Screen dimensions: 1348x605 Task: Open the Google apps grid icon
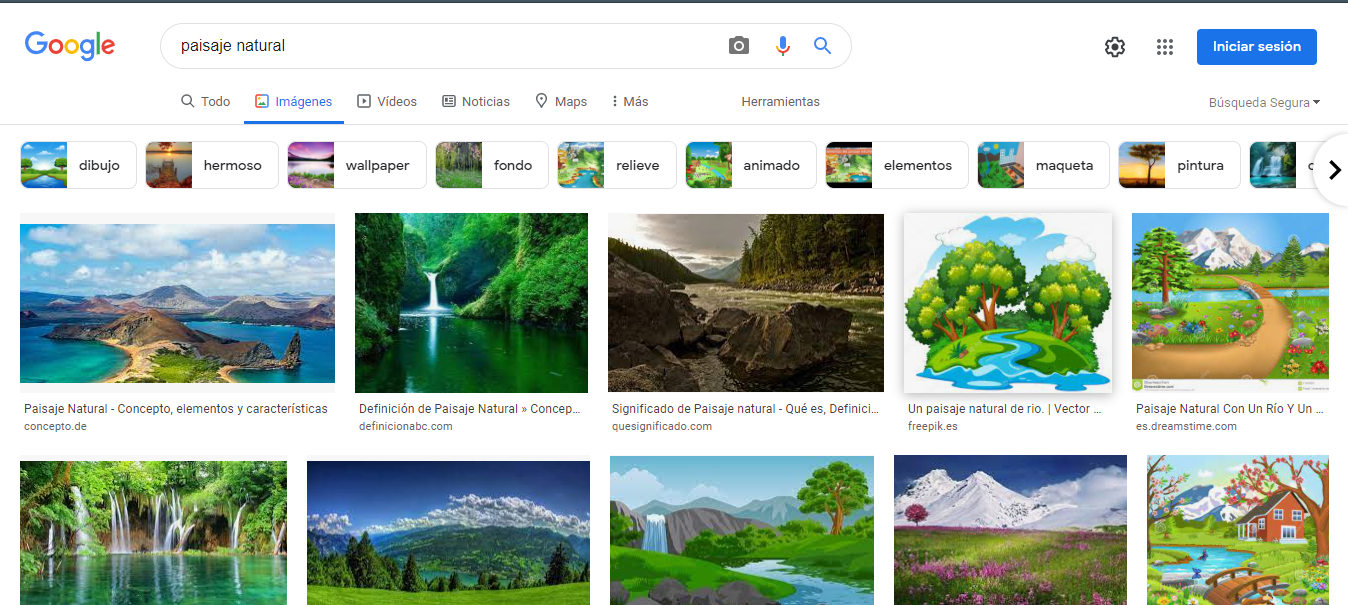coord(1164,47)
